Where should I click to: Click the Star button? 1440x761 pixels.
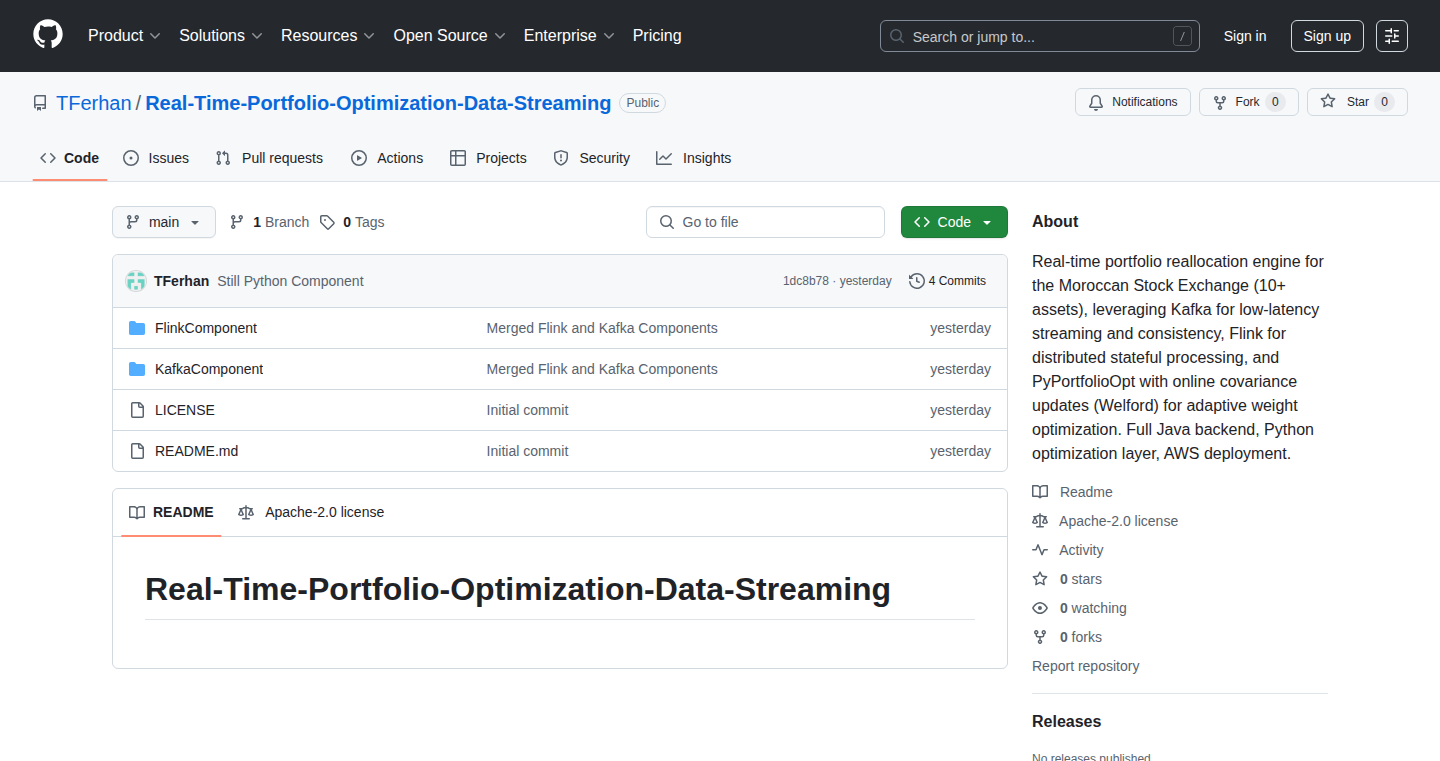click(1357, 102)
